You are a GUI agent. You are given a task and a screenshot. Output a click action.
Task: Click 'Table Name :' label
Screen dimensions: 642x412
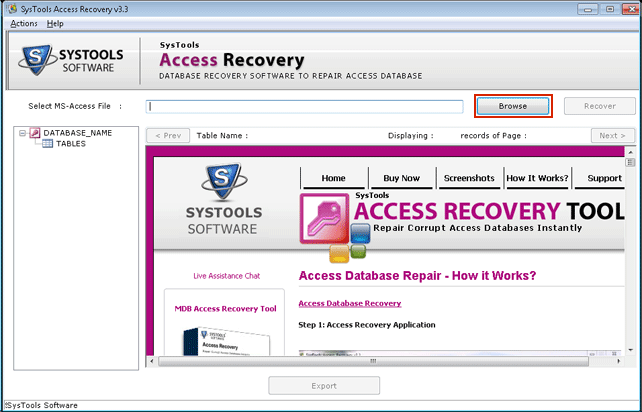tap(222, 136)
